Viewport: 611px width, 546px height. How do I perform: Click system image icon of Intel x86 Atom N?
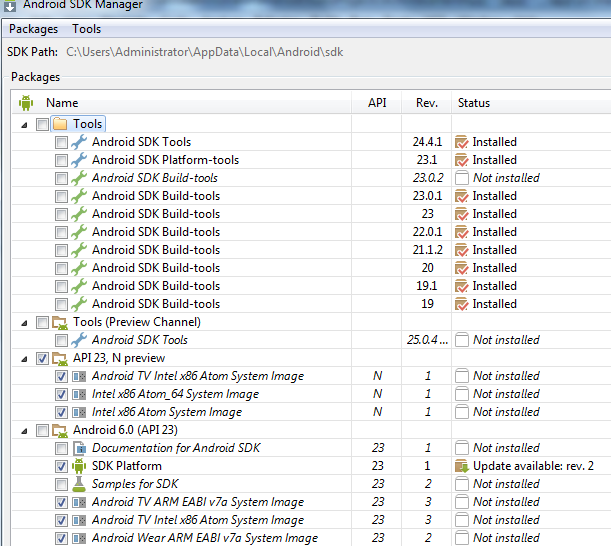click(79, 412)
